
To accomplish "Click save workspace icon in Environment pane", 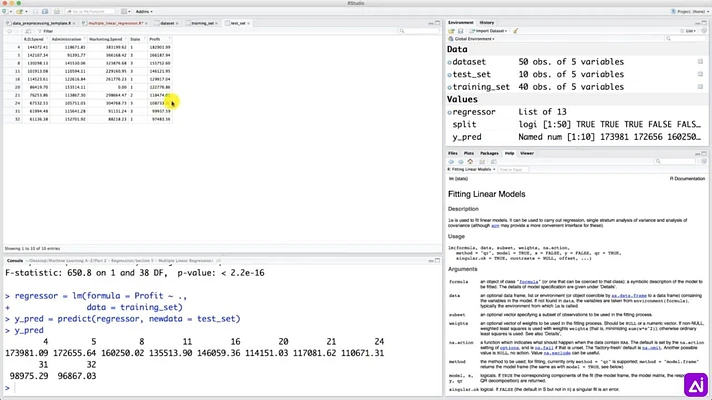I will 460,31.
